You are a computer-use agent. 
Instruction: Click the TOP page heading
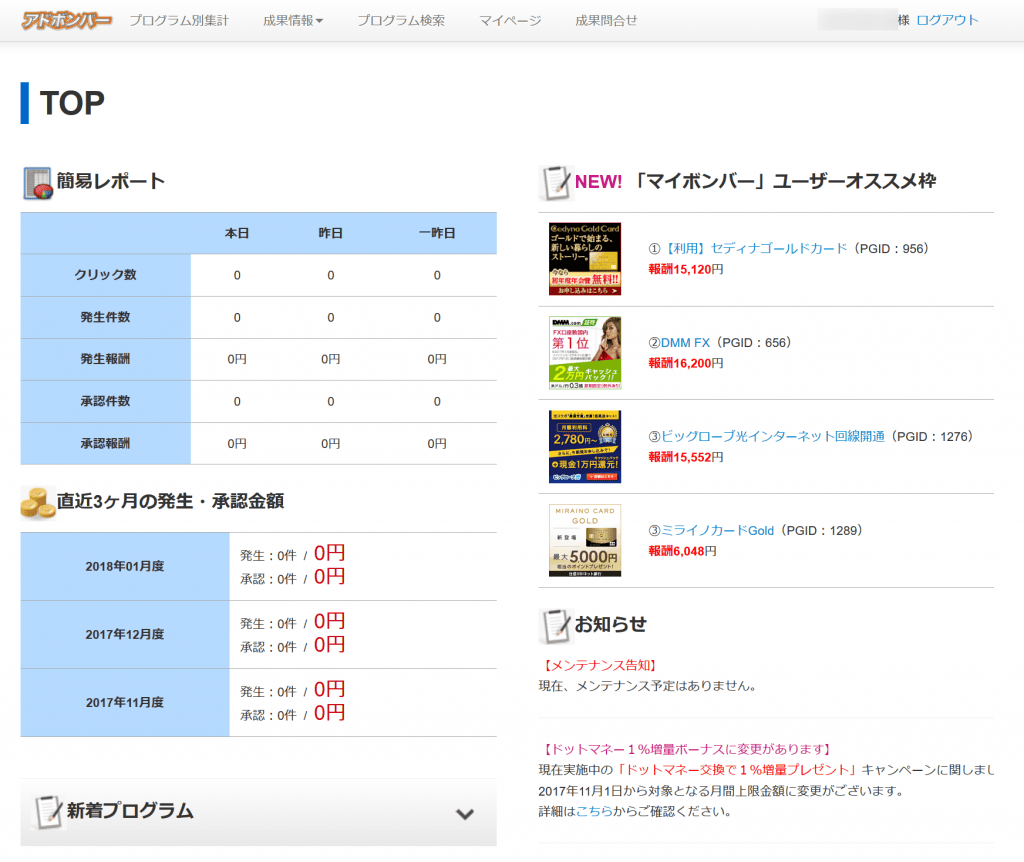point(72,103)
